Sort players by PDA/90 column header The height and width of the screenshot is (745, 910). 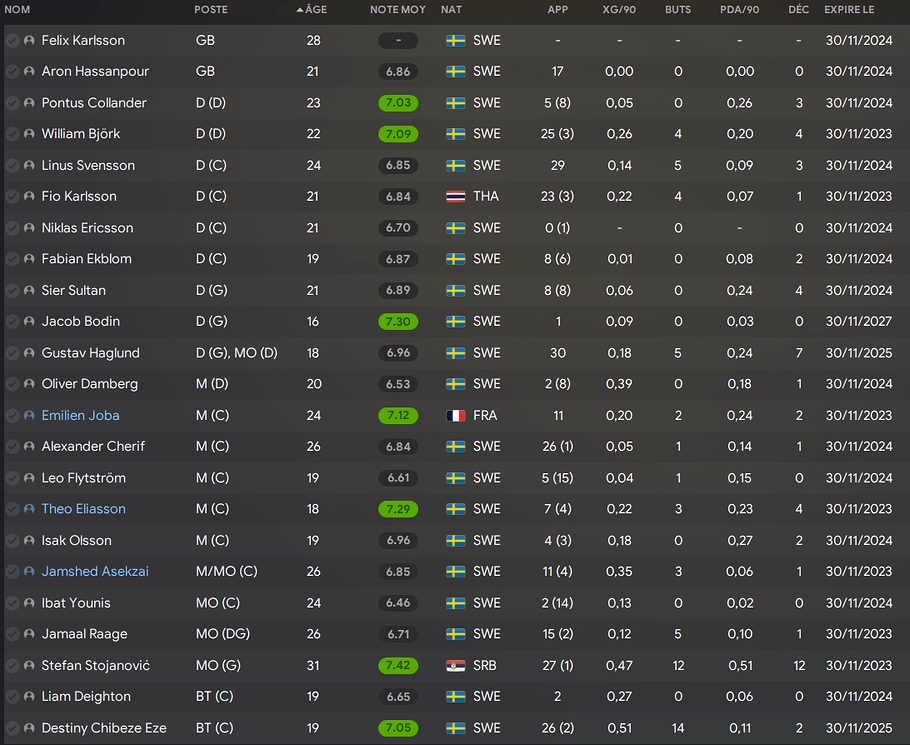click(739, 10)
